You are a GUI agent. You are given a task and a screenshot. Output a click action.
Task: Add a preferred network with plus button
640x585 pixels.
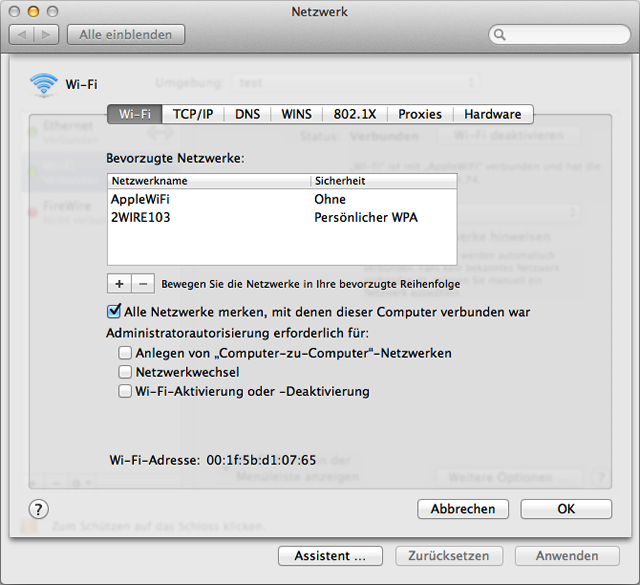tap(119, 284)
